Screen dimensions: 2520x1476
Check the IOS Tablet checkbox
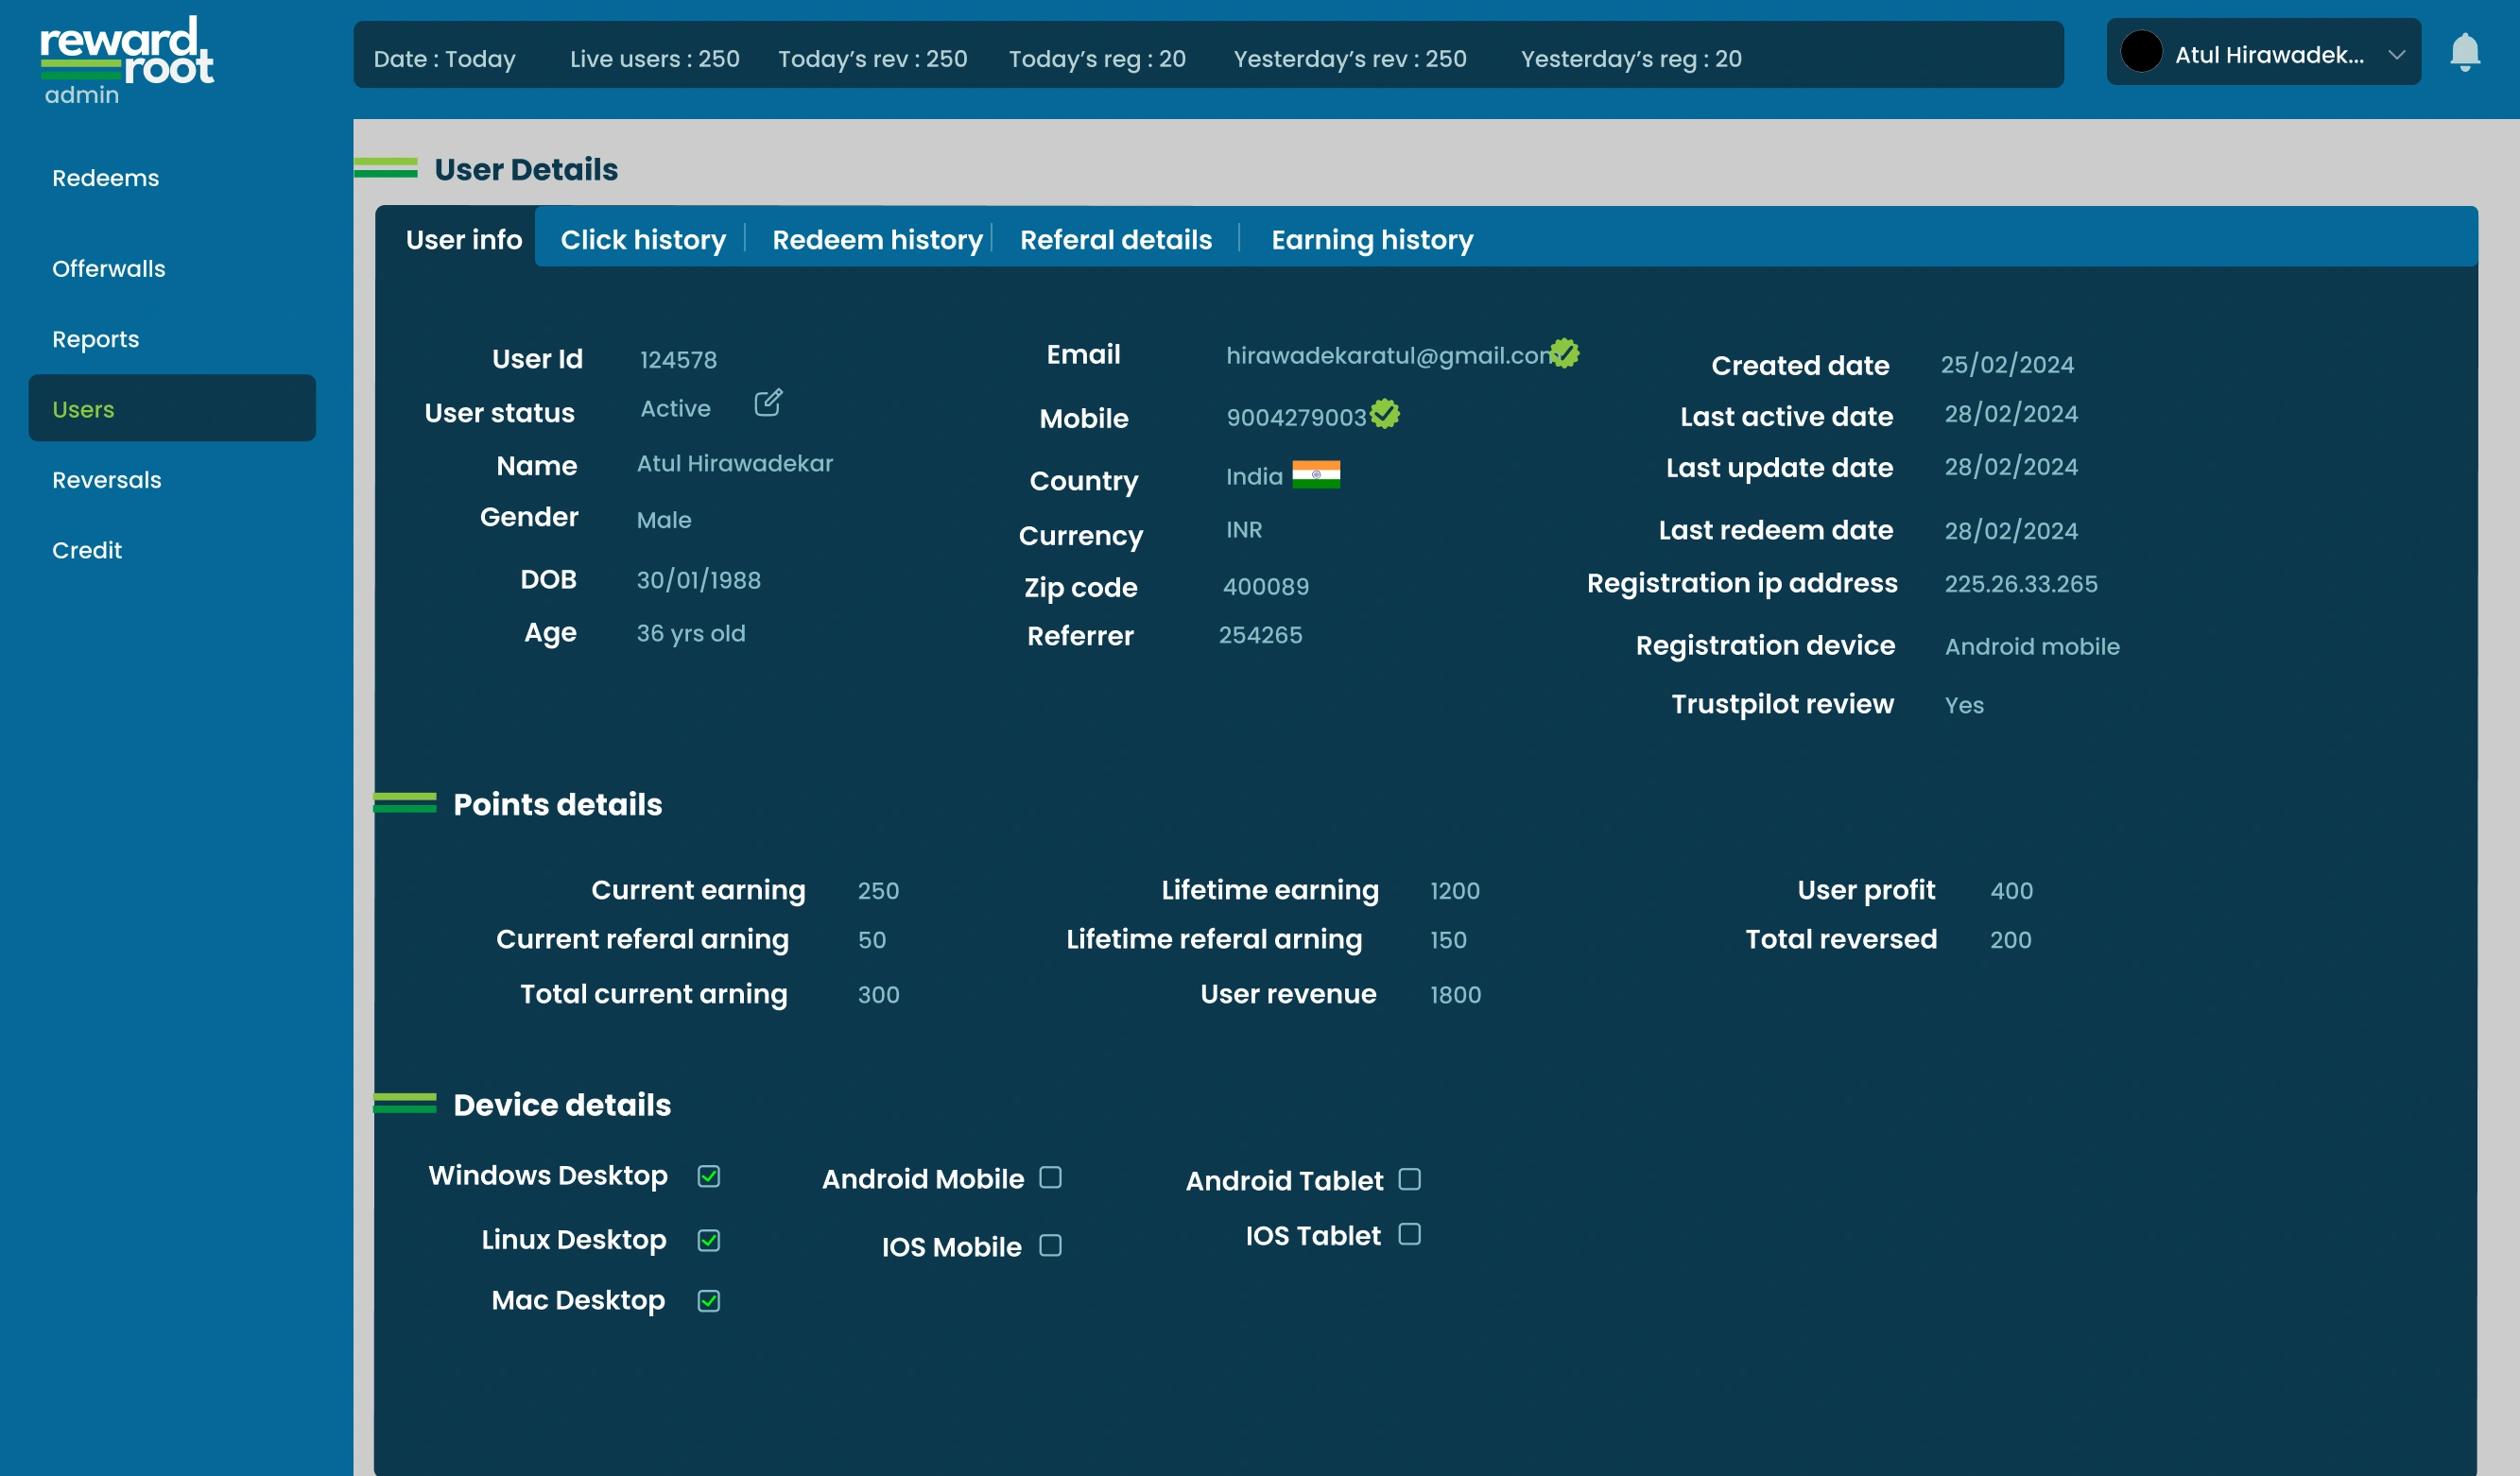[x=1410, y=1234]
